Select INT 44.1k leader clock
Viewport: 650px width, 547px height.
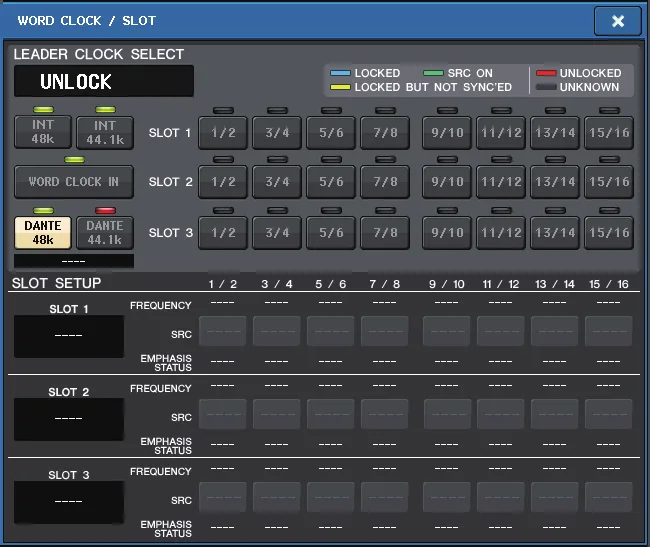click(105, 132)
